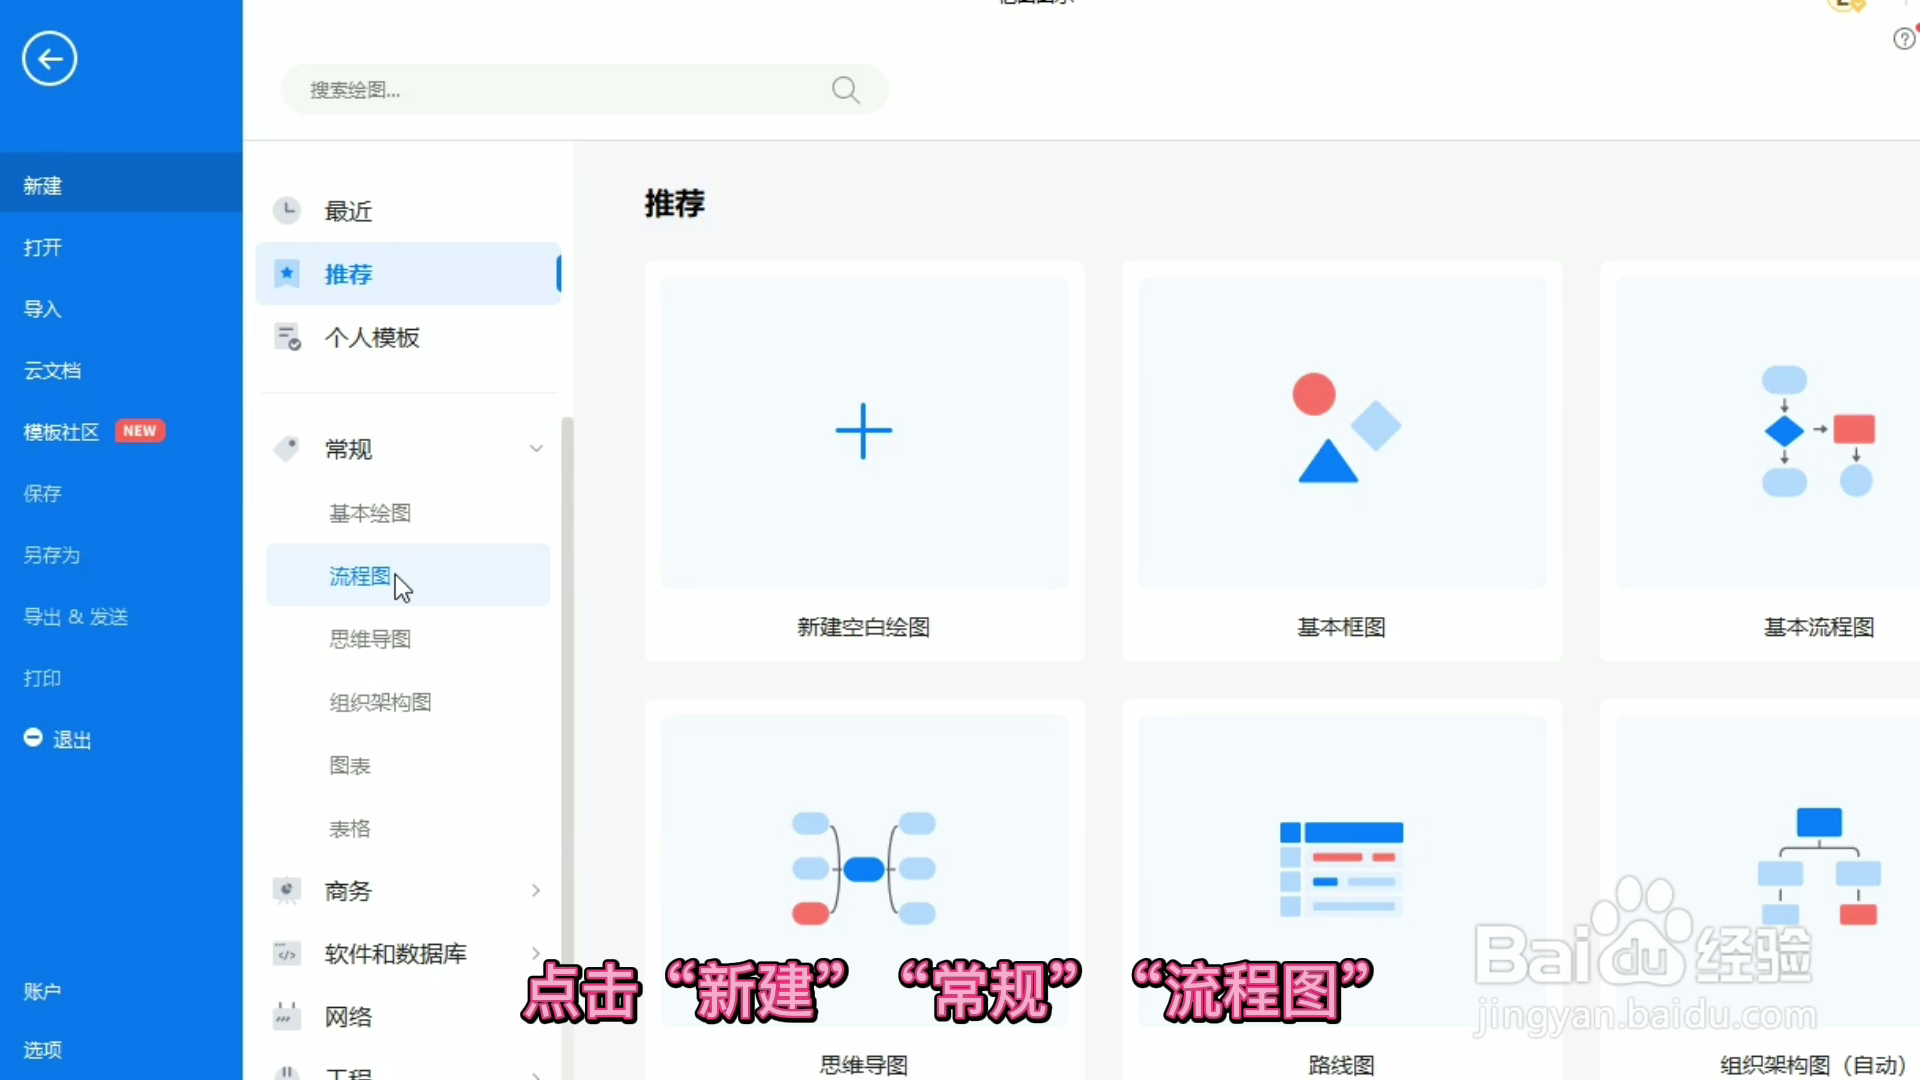Click the tag icon beside 常规

(x=287, y=449)
